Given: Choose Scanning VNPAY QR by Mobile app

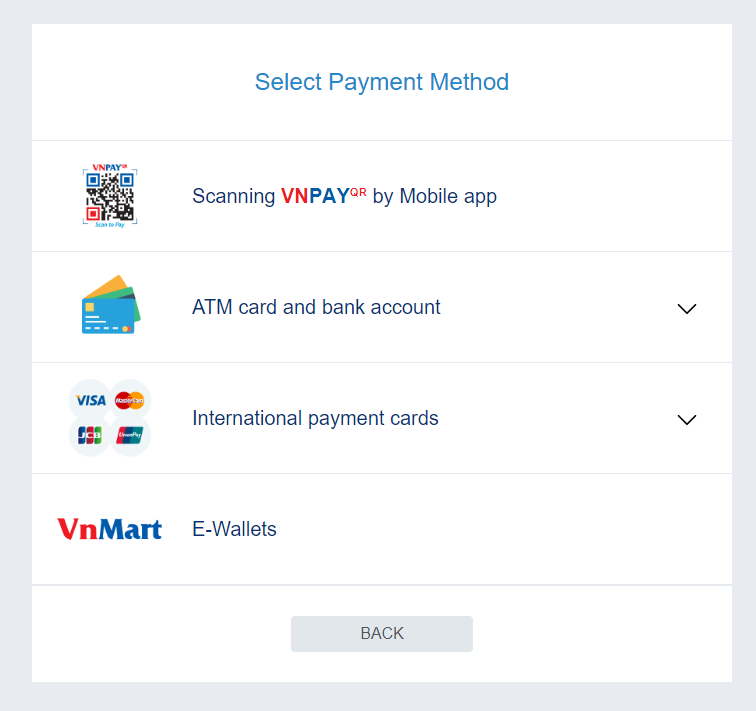Looking at the screenshot, I should (382, 196).
